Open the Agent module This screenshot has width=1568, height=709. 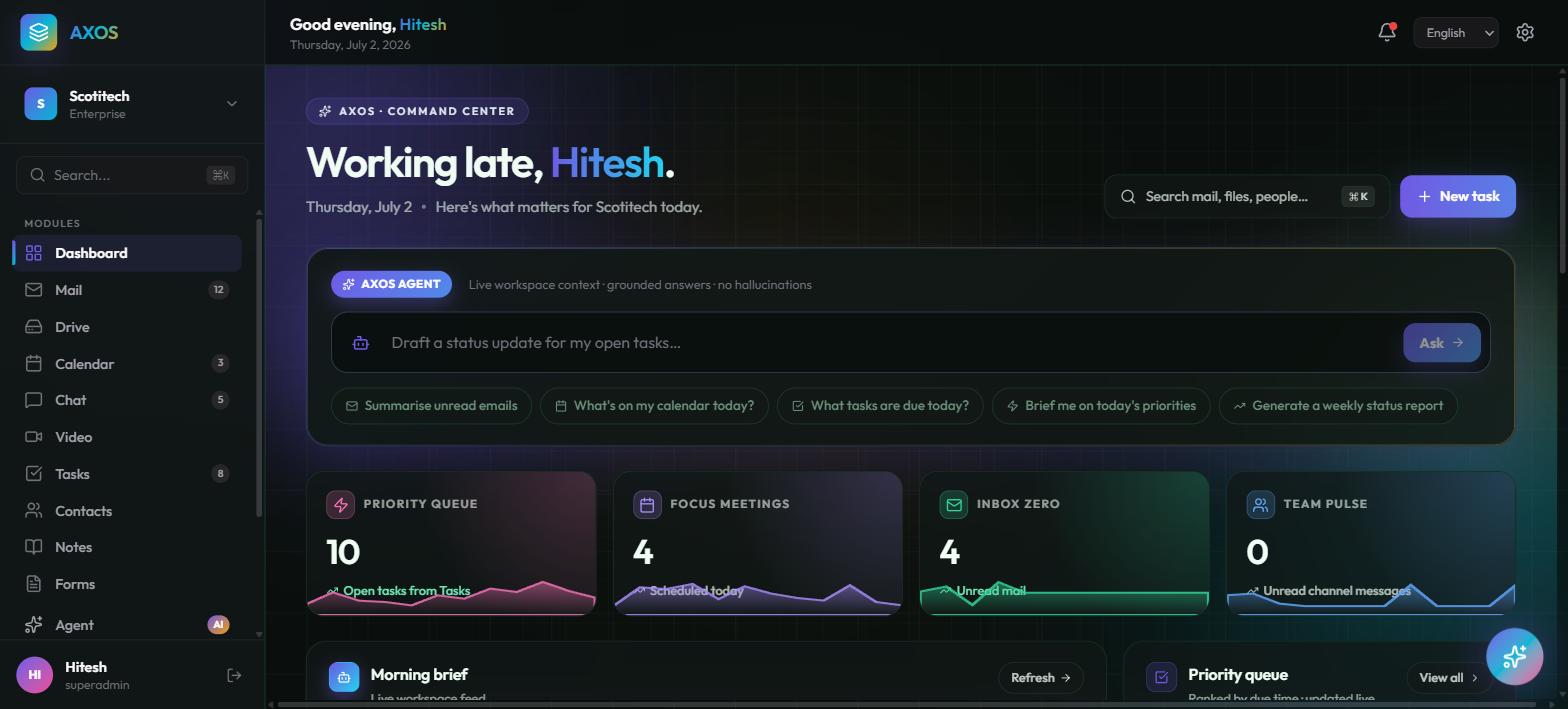[127, 625]
